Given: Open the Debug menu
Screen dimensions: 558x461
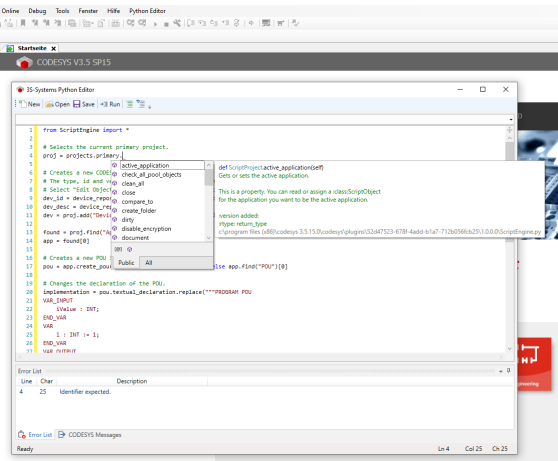Looking at the screenshot, I should coord(37,11).
